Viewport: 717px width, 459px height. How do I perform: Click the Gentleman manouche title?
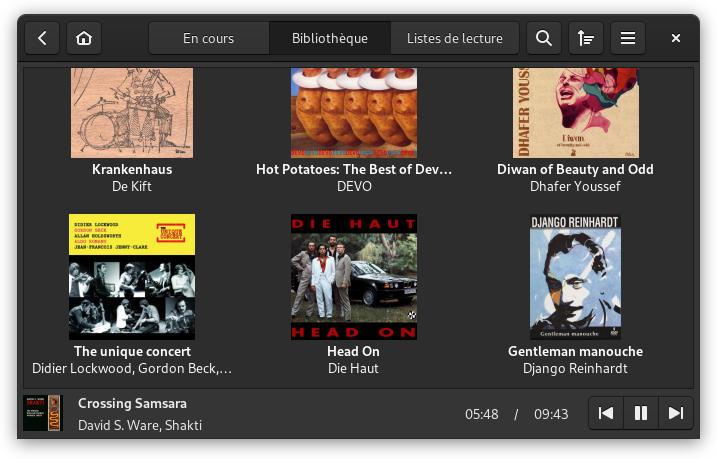575,351
